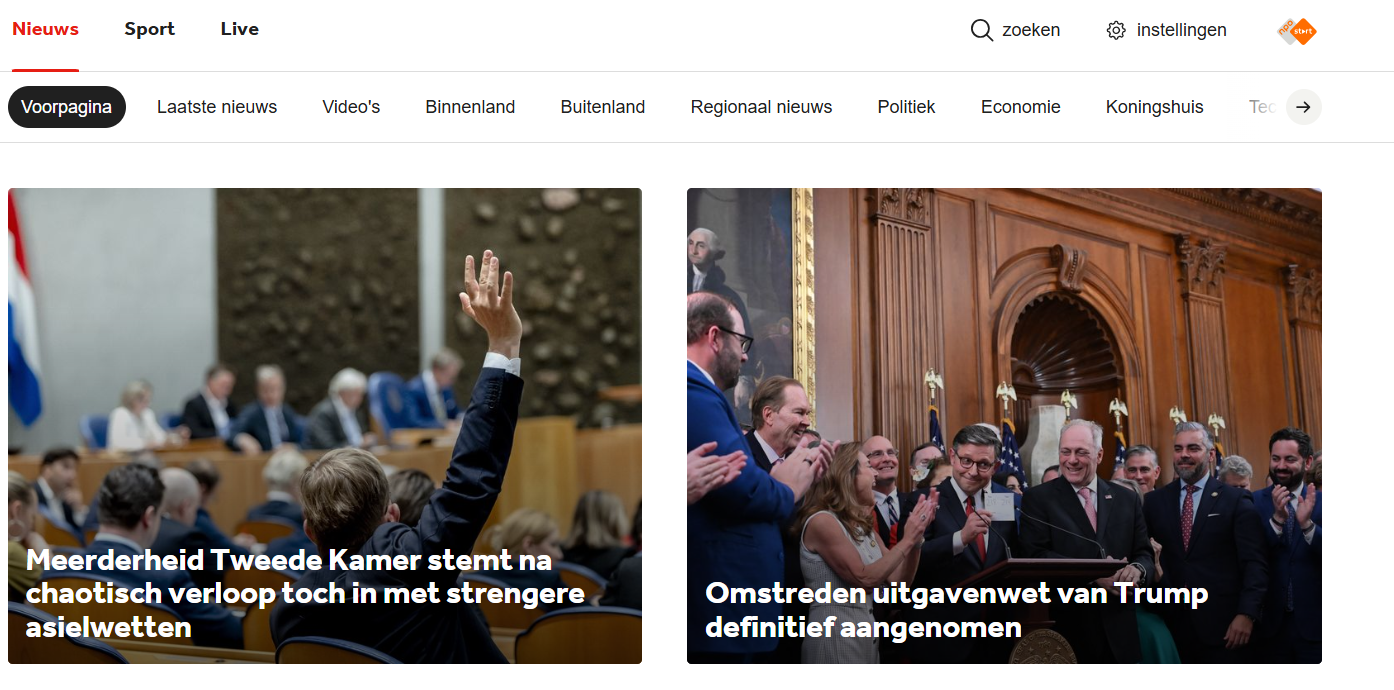Open the Economie category
This screenshot has width=1394, height=690.
coord(1021,107)
